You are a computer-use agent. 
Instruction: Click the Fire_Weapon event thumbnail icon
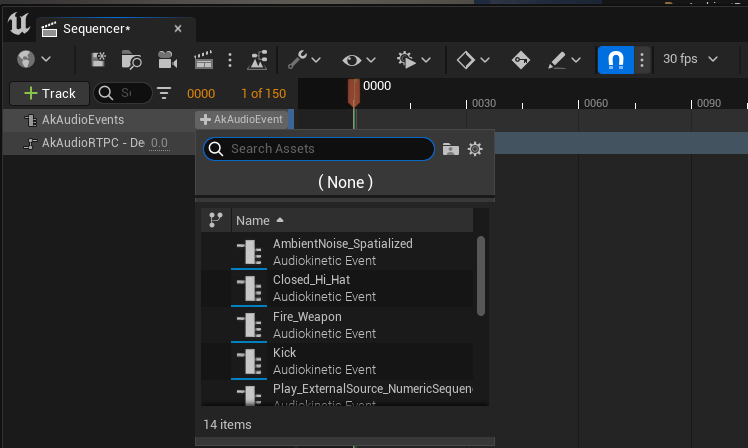(x=249, y=325)
